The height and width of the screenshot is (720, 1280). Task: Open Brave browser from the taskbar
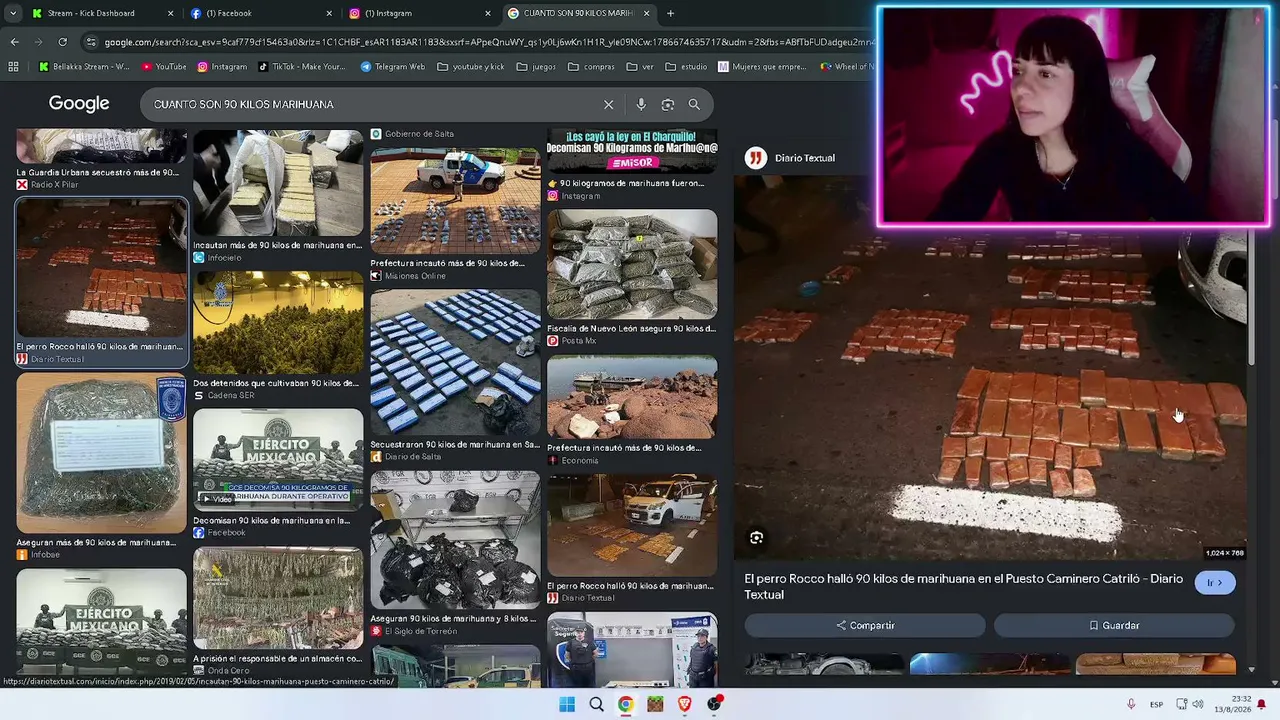point(685,704)
